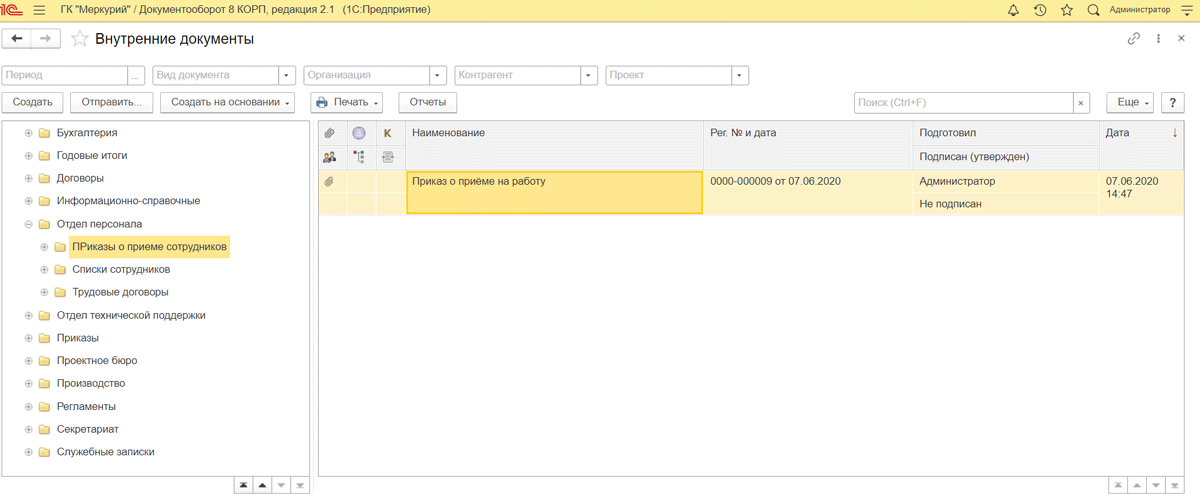Click the search magnifier icon in title bar

1093,10
